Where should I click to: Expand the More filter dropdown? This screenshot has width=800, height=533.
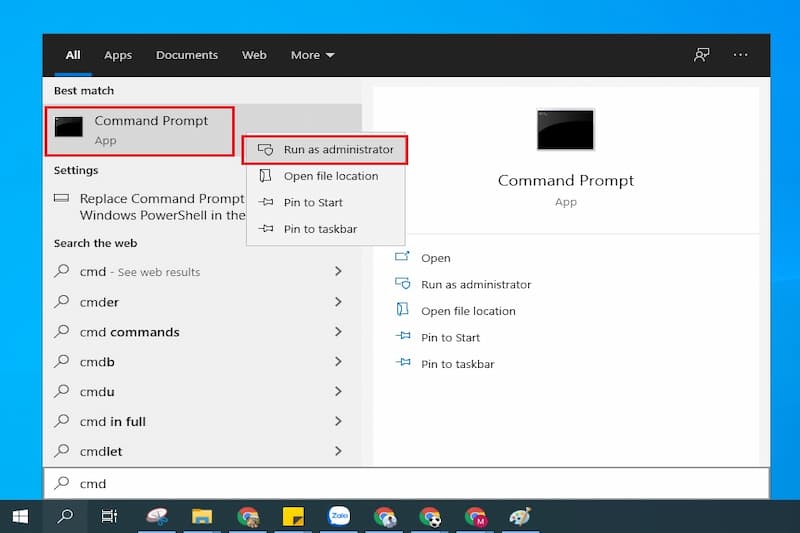point(312,55)
